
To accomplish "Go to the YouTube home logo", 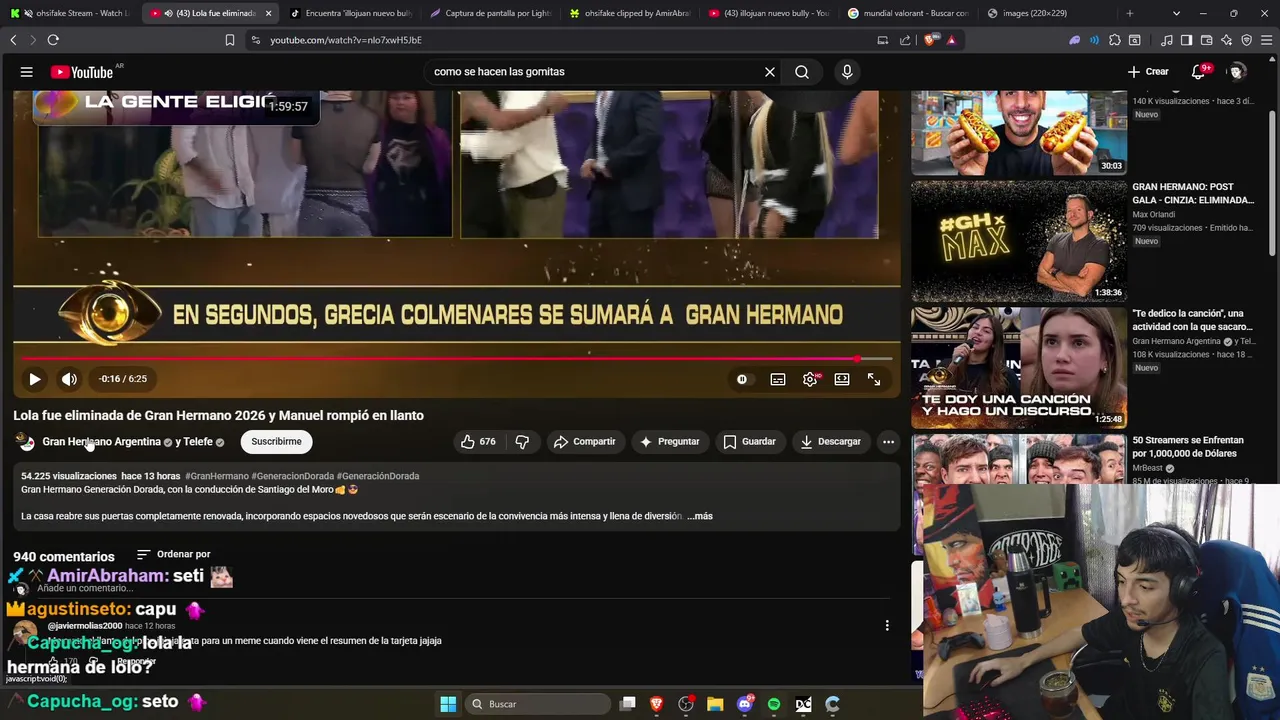I will [x=82, y=72].
